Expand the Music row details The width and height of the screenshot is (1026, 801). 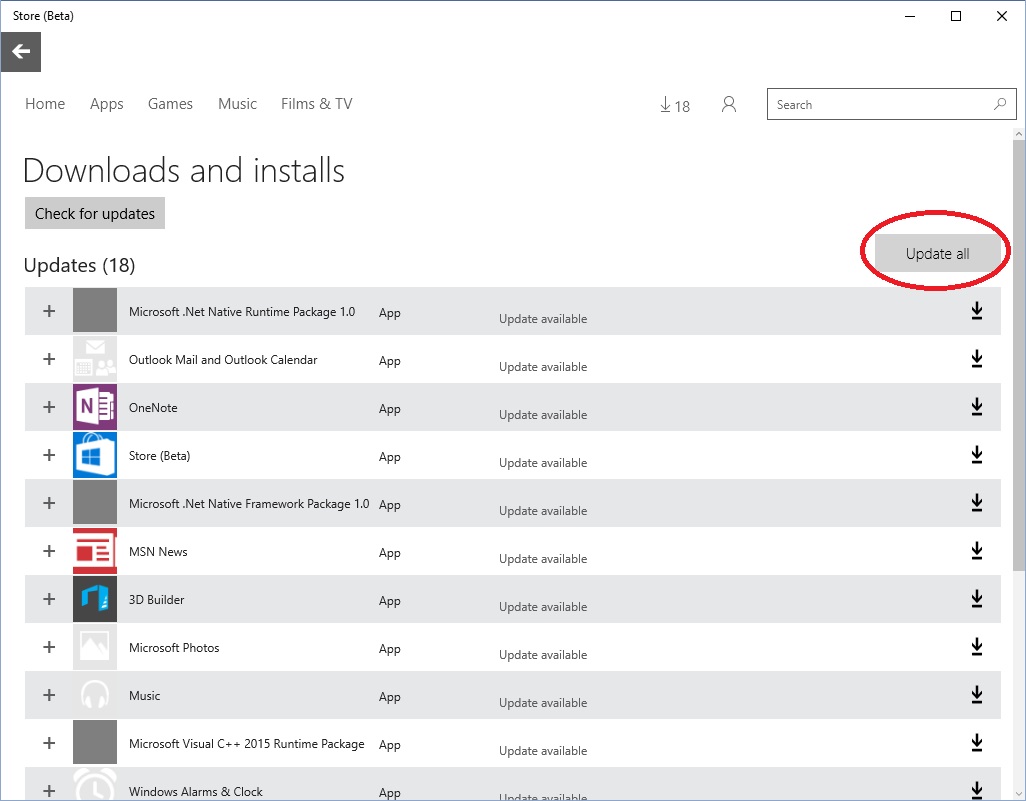[49, 695]
